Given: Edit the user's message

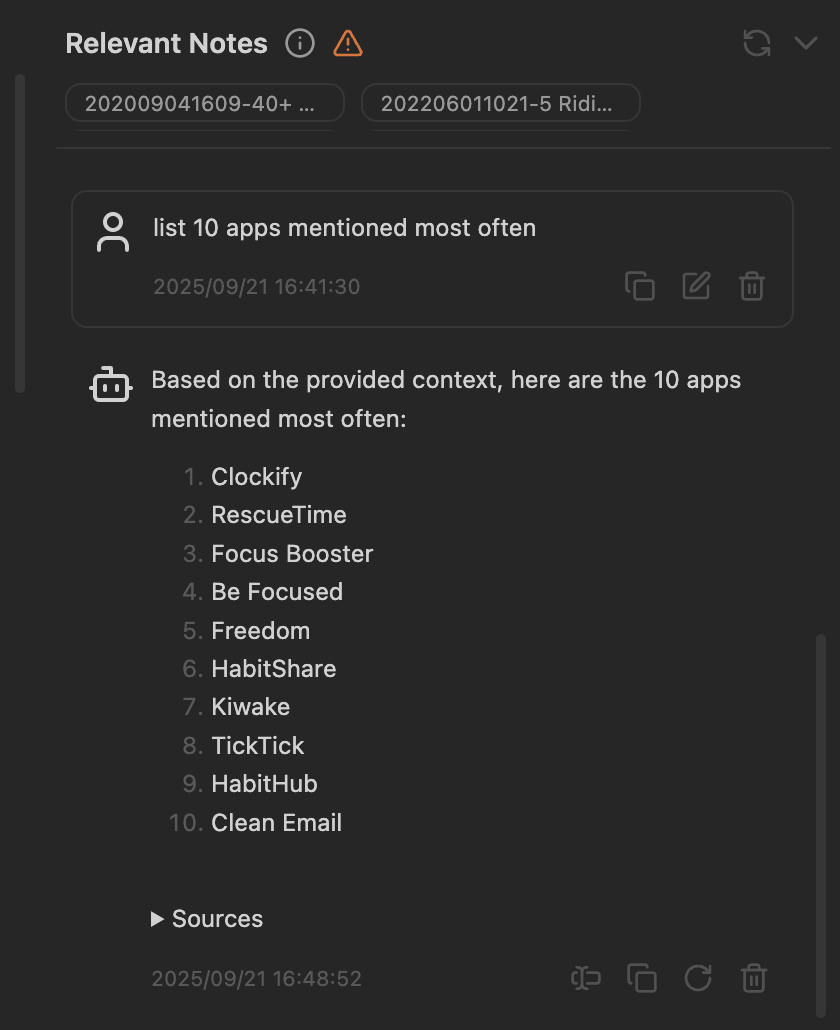Looking at the screenshot, I should point(696,286).
